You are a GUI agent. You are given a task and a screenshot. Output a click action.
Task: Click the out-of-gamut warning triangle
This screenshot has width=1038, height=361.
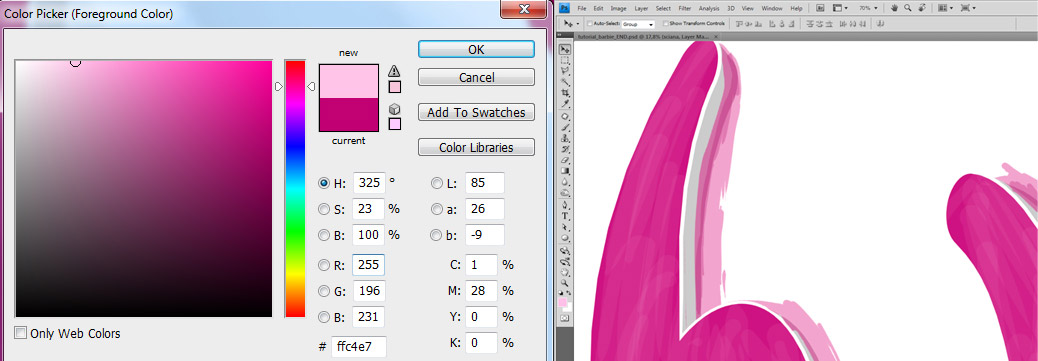[395, 71]
